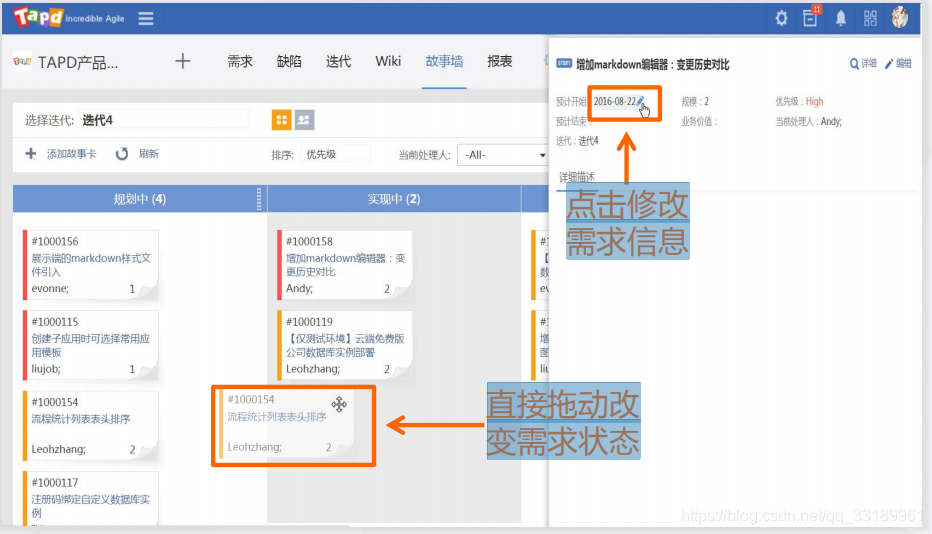
Task: Open the 需求 tab
Action: (240, 61)
